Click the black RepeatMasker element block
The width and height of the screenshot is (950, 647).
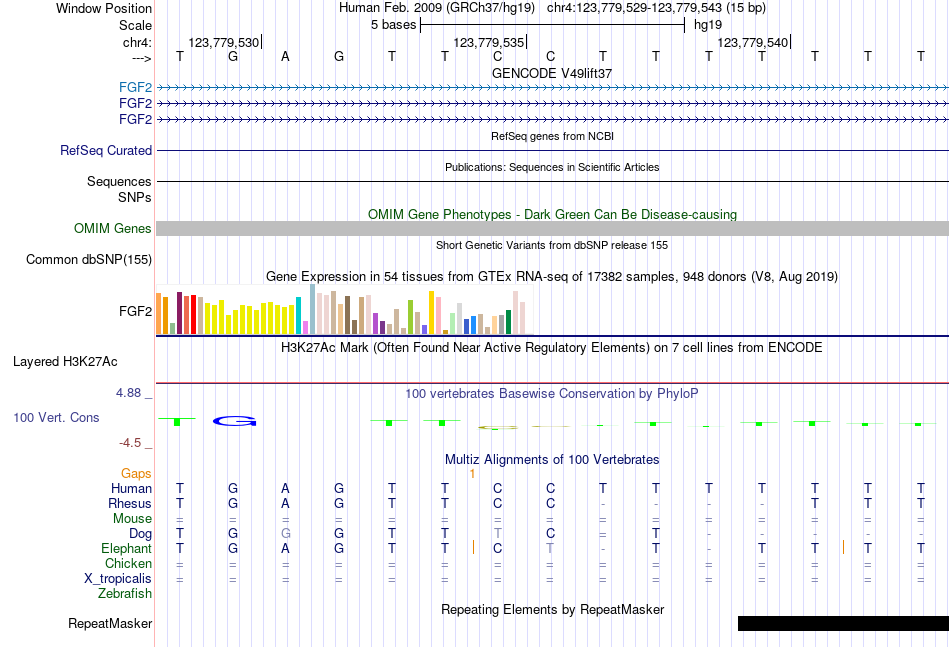coord(843,623)
